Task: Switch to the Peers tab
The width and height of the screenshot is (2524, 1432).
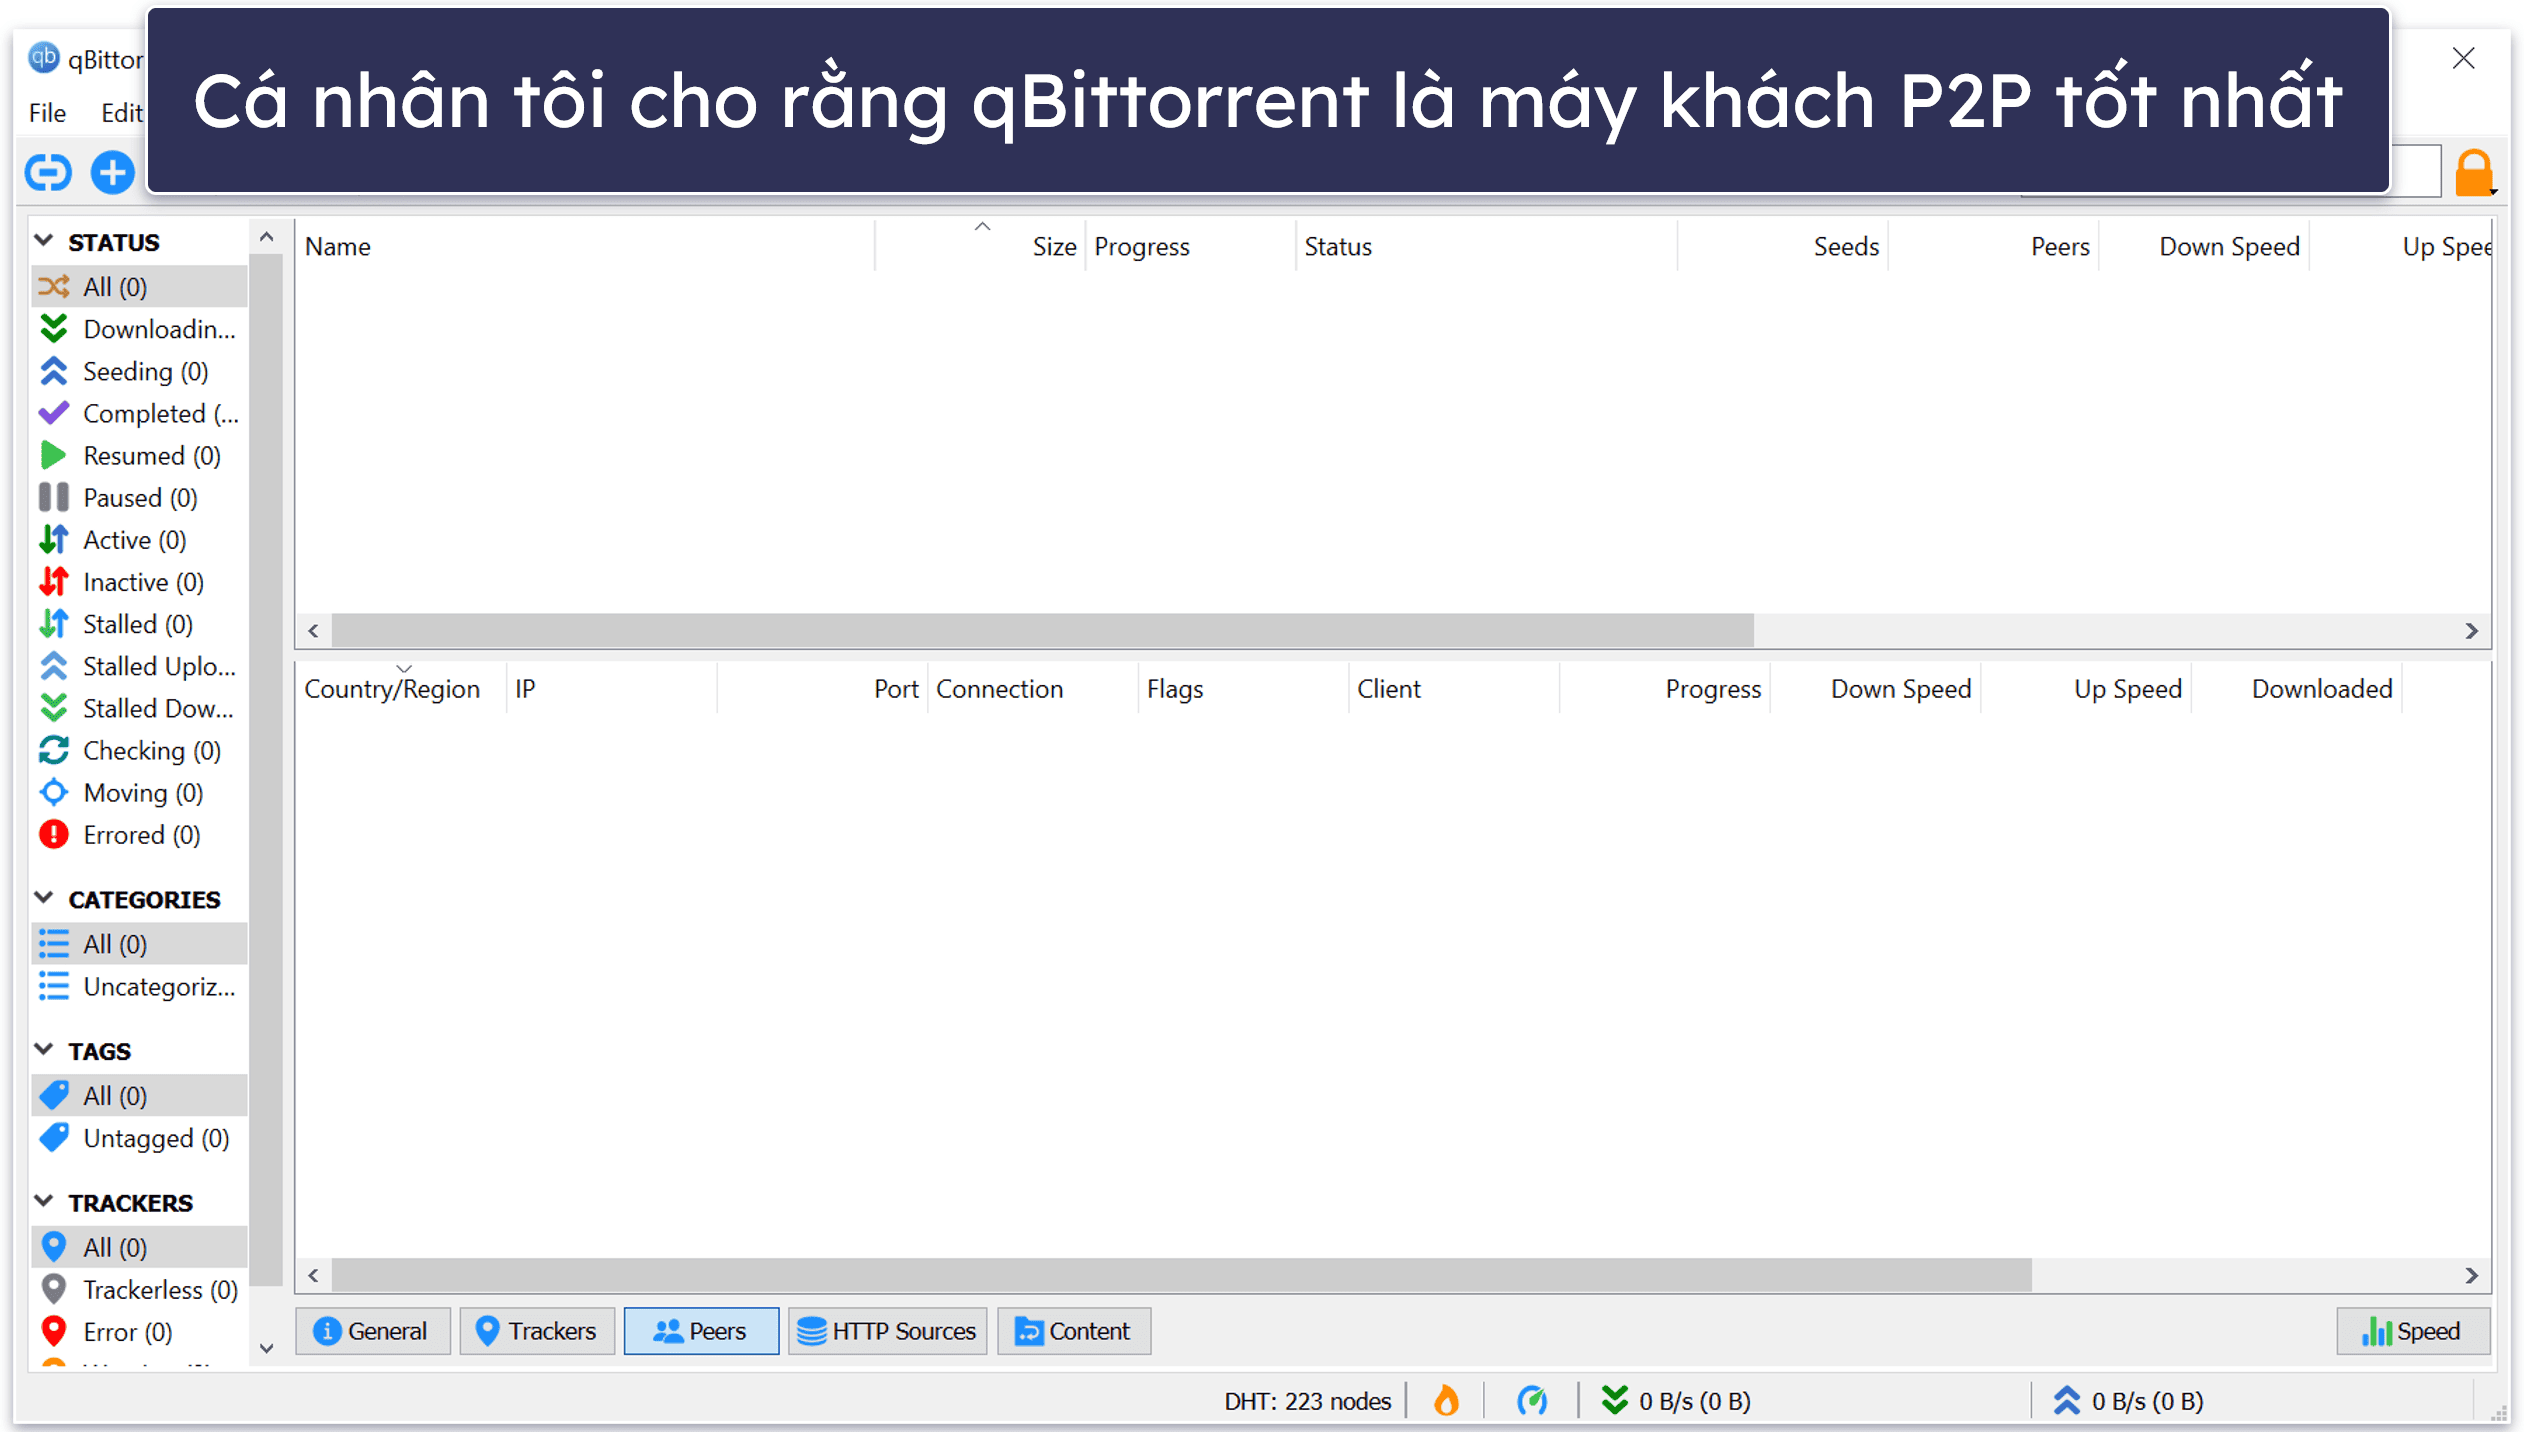Action: 701,1331
